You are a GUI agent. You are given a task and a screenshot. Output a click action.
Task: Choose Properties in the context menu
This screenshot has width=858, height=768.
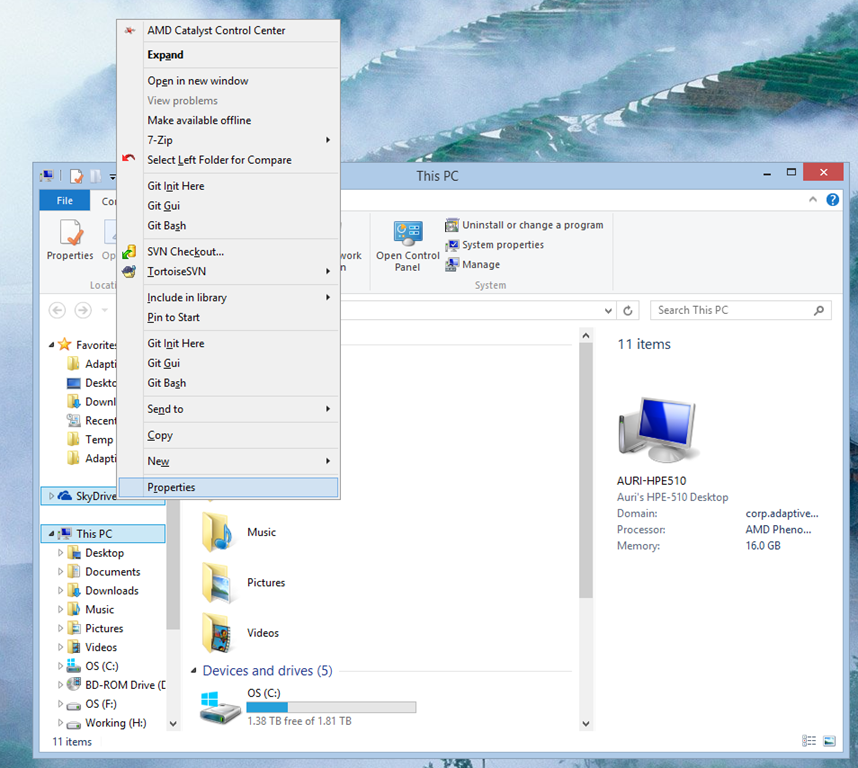point(171,487)
